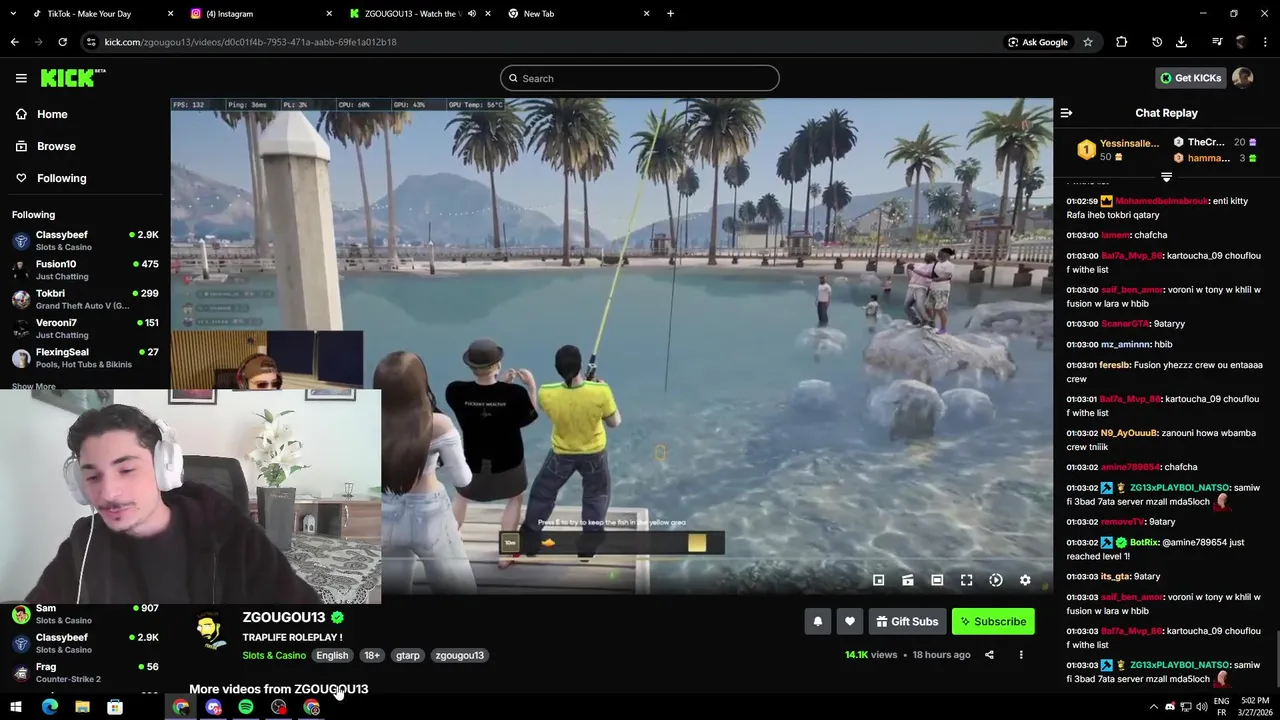Subscribe to ZGOUGOU13
This screenshot has width=1280, height=720.
point(993,622)
